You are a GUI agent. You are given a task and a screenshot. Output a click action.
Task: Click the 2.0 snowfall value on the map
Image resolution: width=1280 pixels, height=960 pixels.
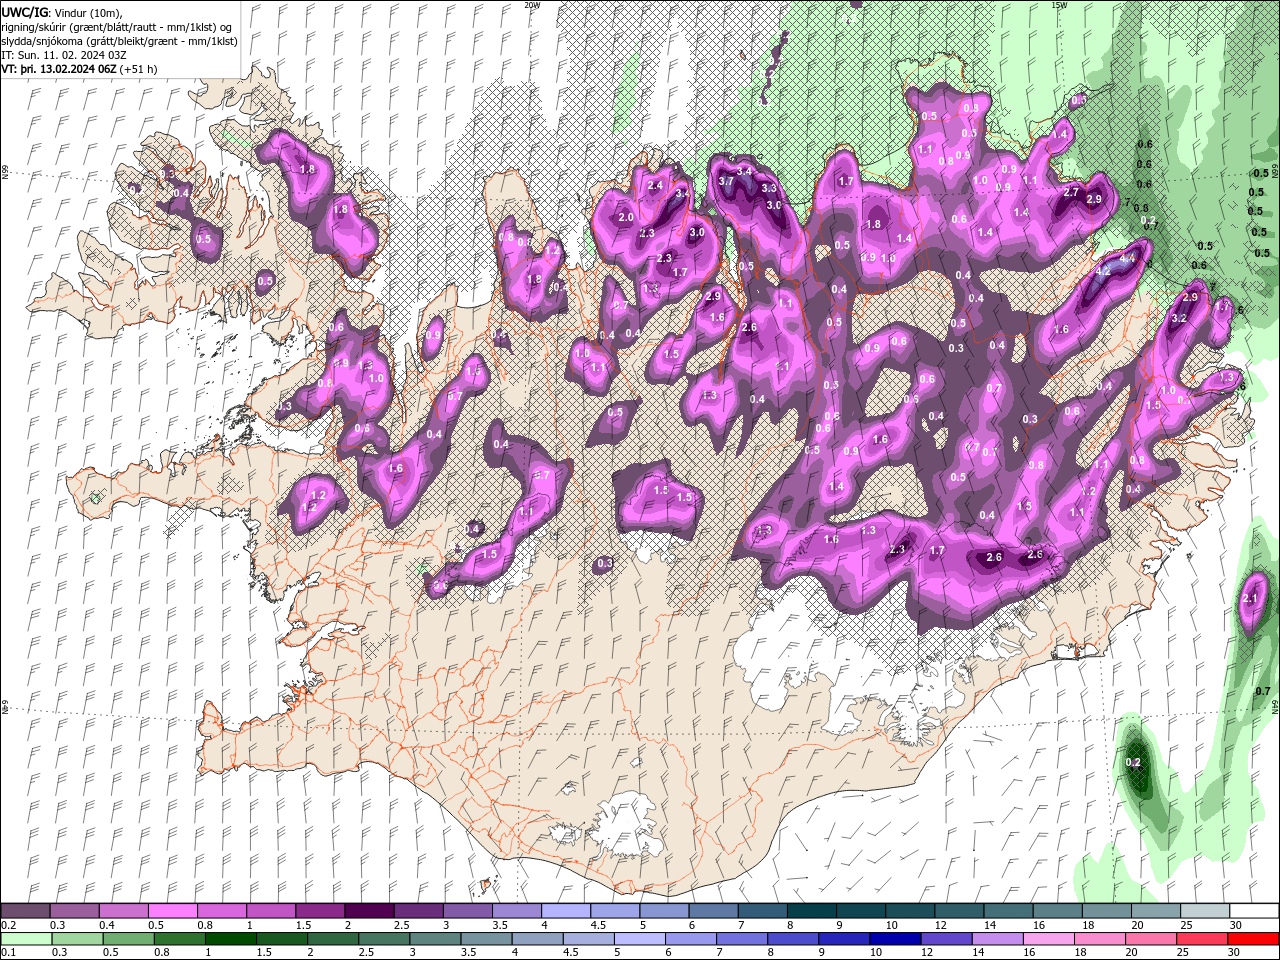pyautogui.click(x=627, y=217)
